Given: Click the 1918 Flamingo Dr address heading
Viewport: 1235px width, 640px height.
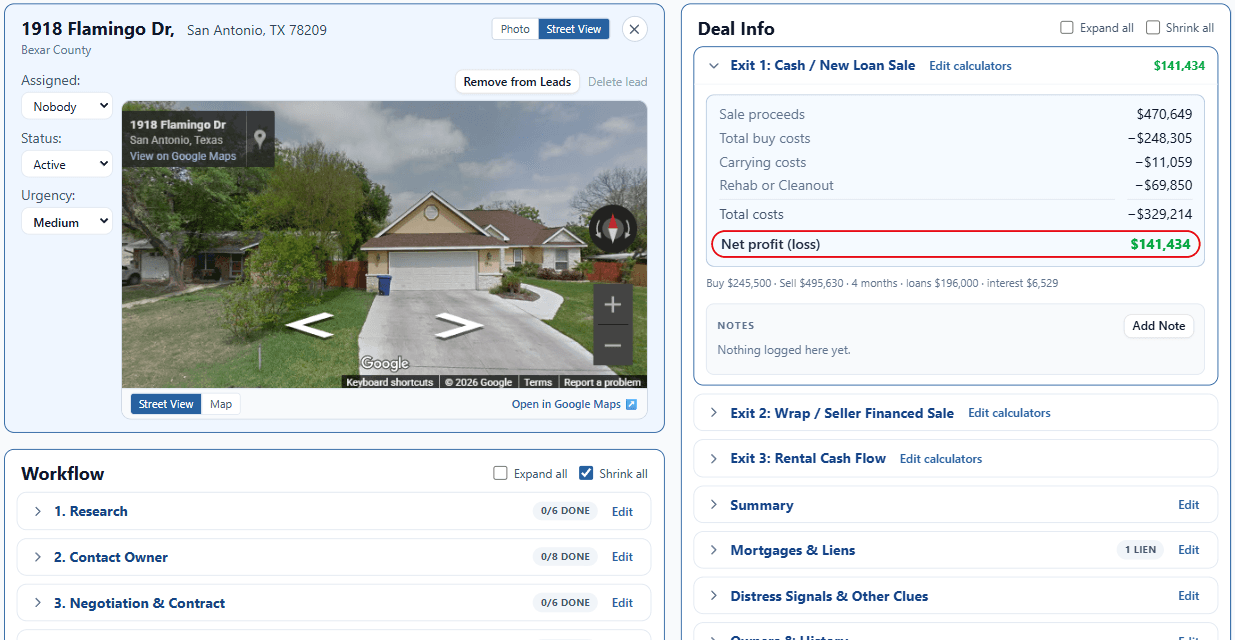Looking at the screenshot, I should [98, 29].
